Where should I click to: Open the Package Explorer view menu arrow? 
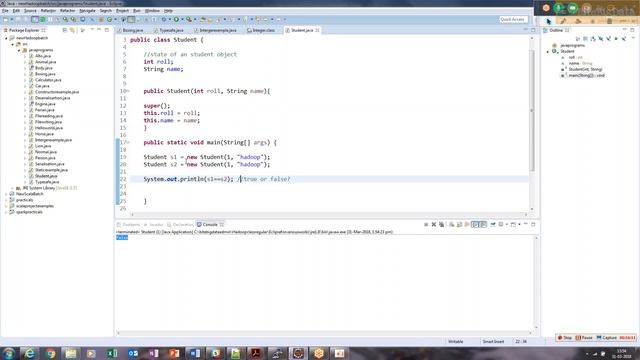coord(92,30)
